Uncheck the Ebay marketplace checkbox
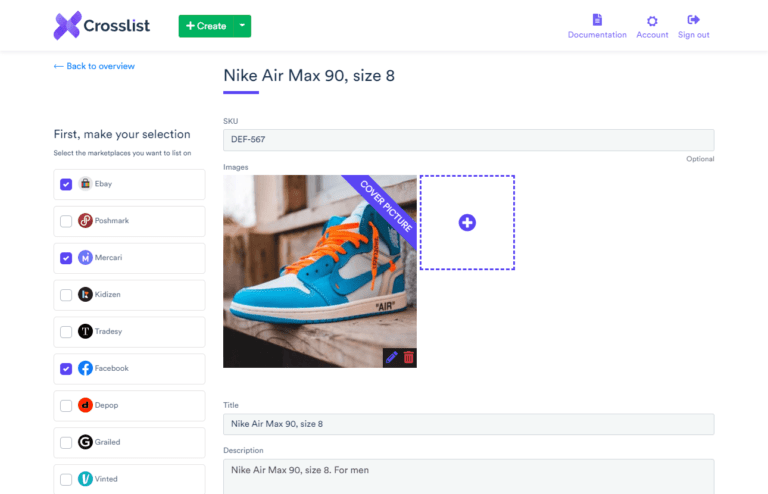The height and width of the screenshot is (494, 768). [x=66, y=184]
